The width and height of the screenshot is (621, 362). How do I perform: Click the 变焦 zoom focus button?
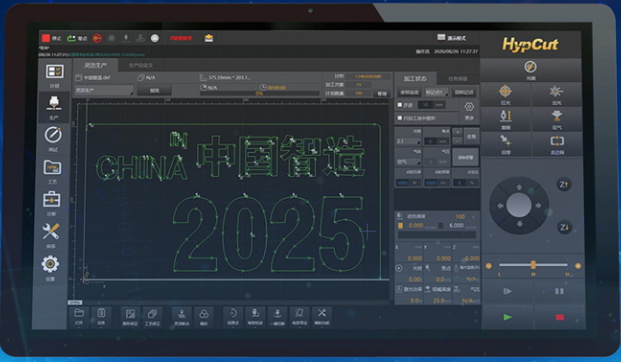(471, 137)
